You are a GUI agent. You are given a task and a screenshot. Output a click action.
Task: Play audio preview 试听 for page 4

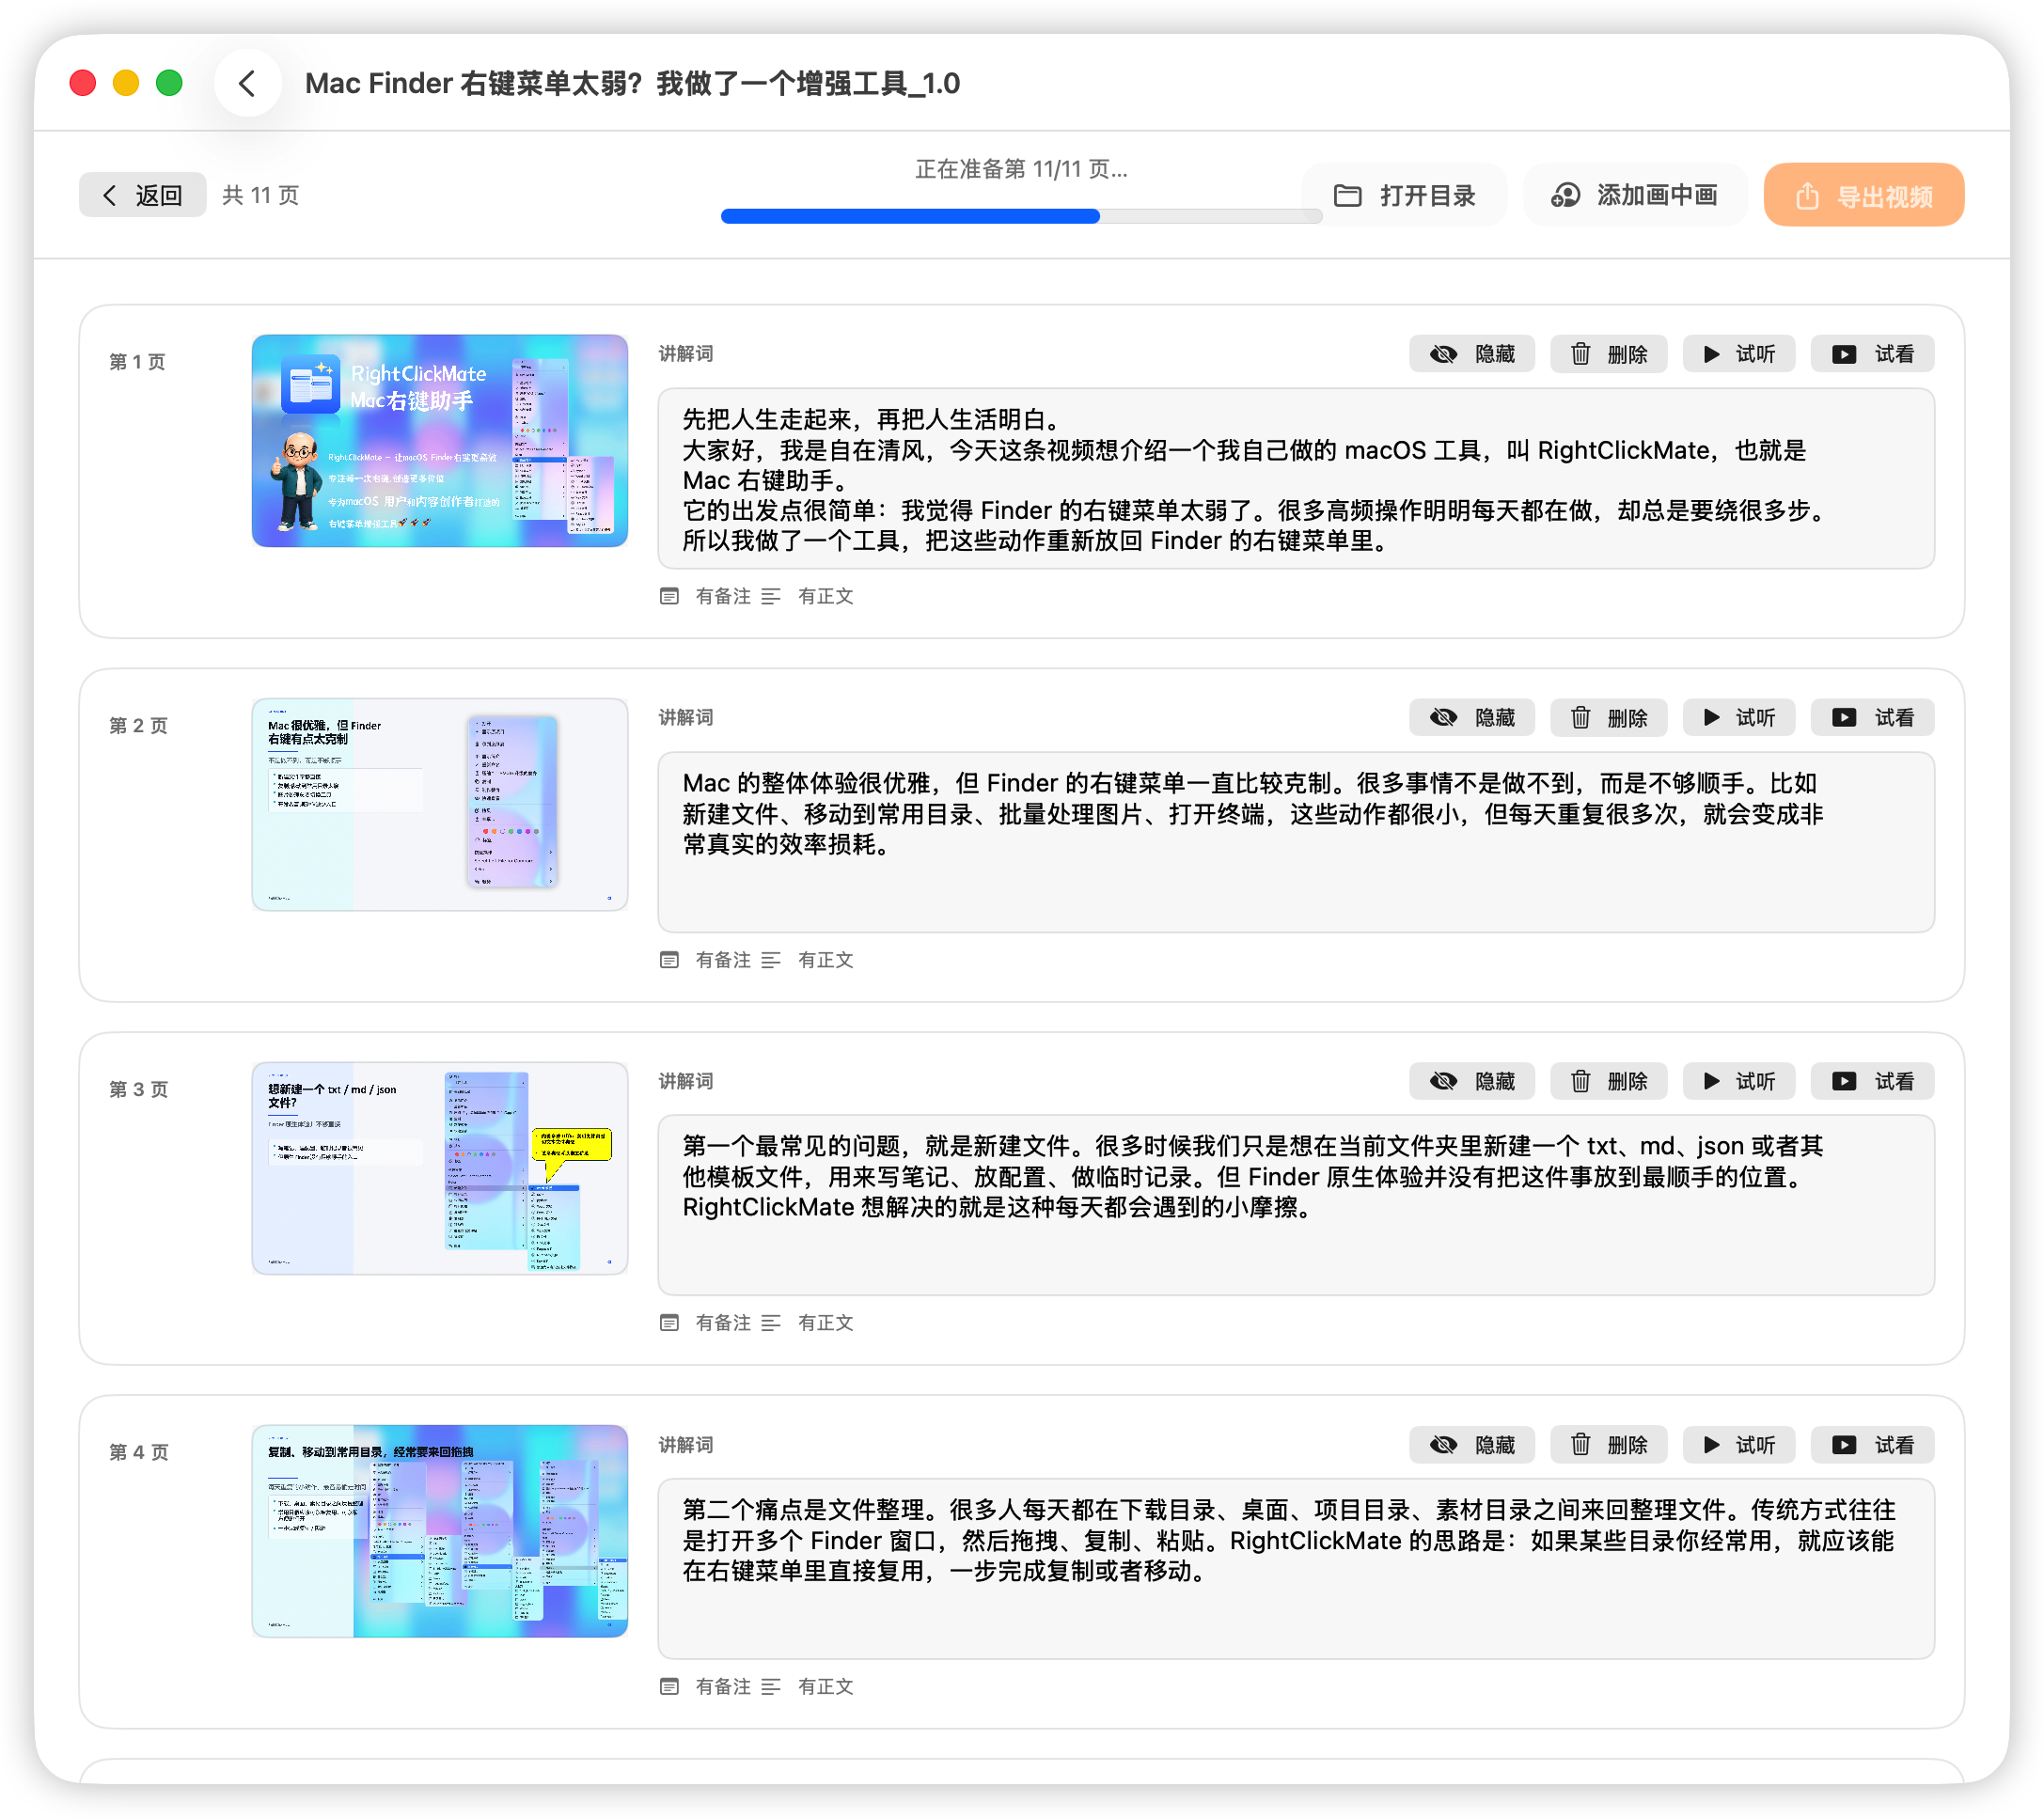(1739, 1445)
